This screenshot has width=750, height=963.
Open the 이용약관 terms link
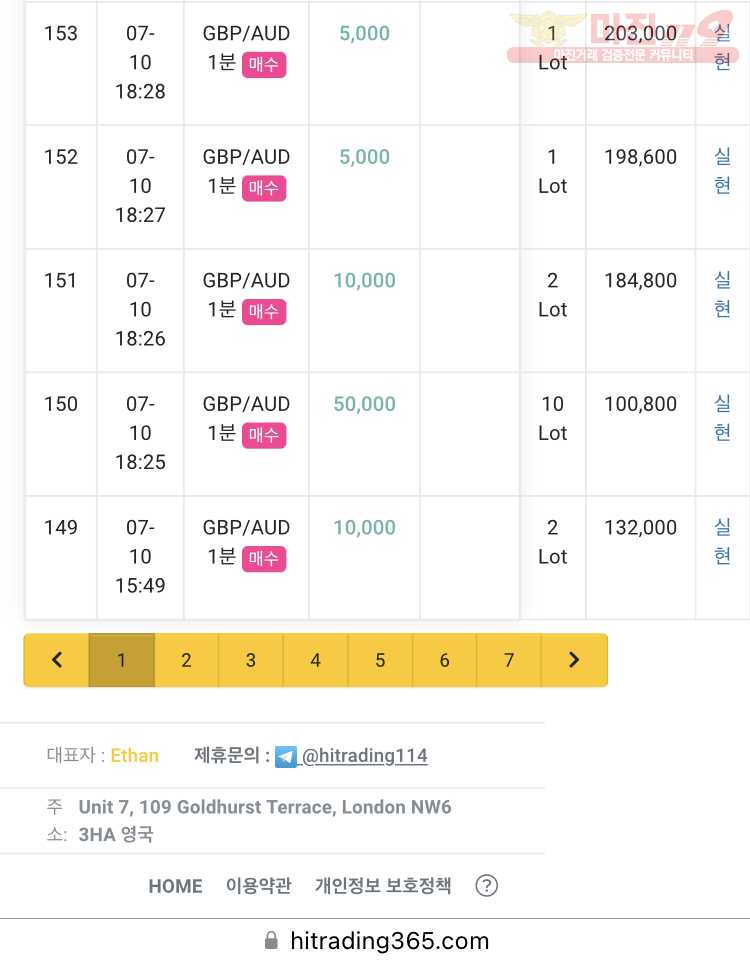tap(259, 886)
